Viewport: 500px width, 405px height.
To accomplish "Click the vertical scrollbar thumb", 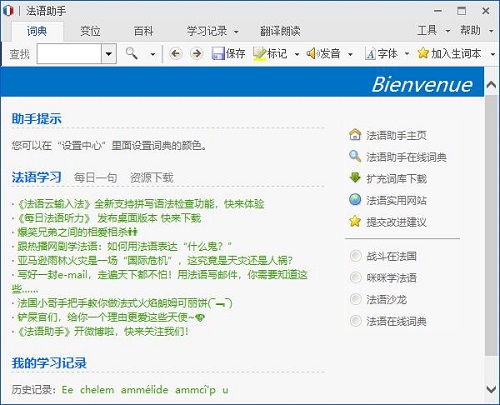I will point(491,225).
